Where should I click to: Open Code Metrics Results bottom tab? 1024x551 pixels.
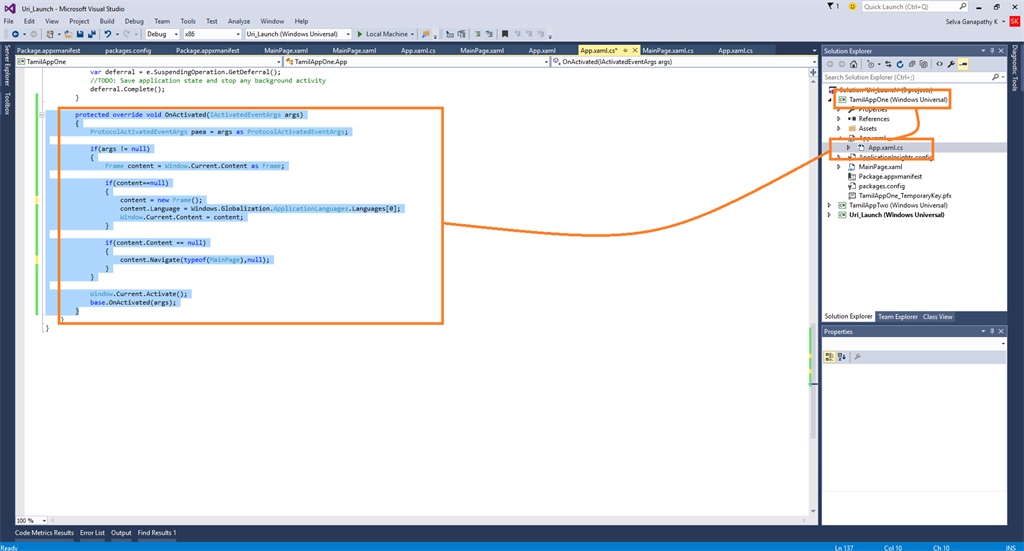44,533
